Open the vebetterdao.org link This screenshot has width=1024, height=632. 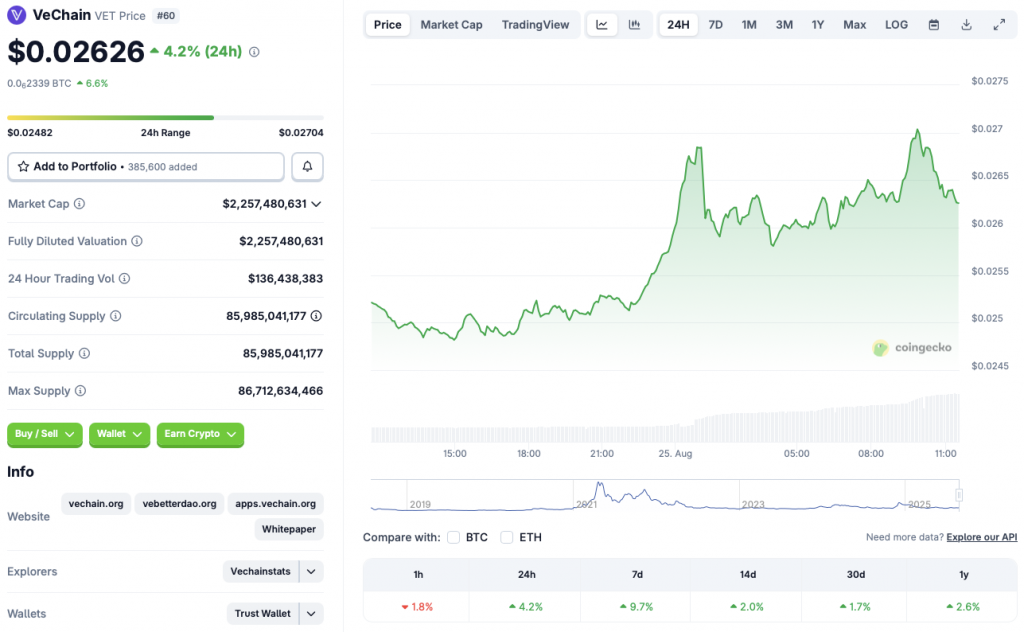(180, 504)
